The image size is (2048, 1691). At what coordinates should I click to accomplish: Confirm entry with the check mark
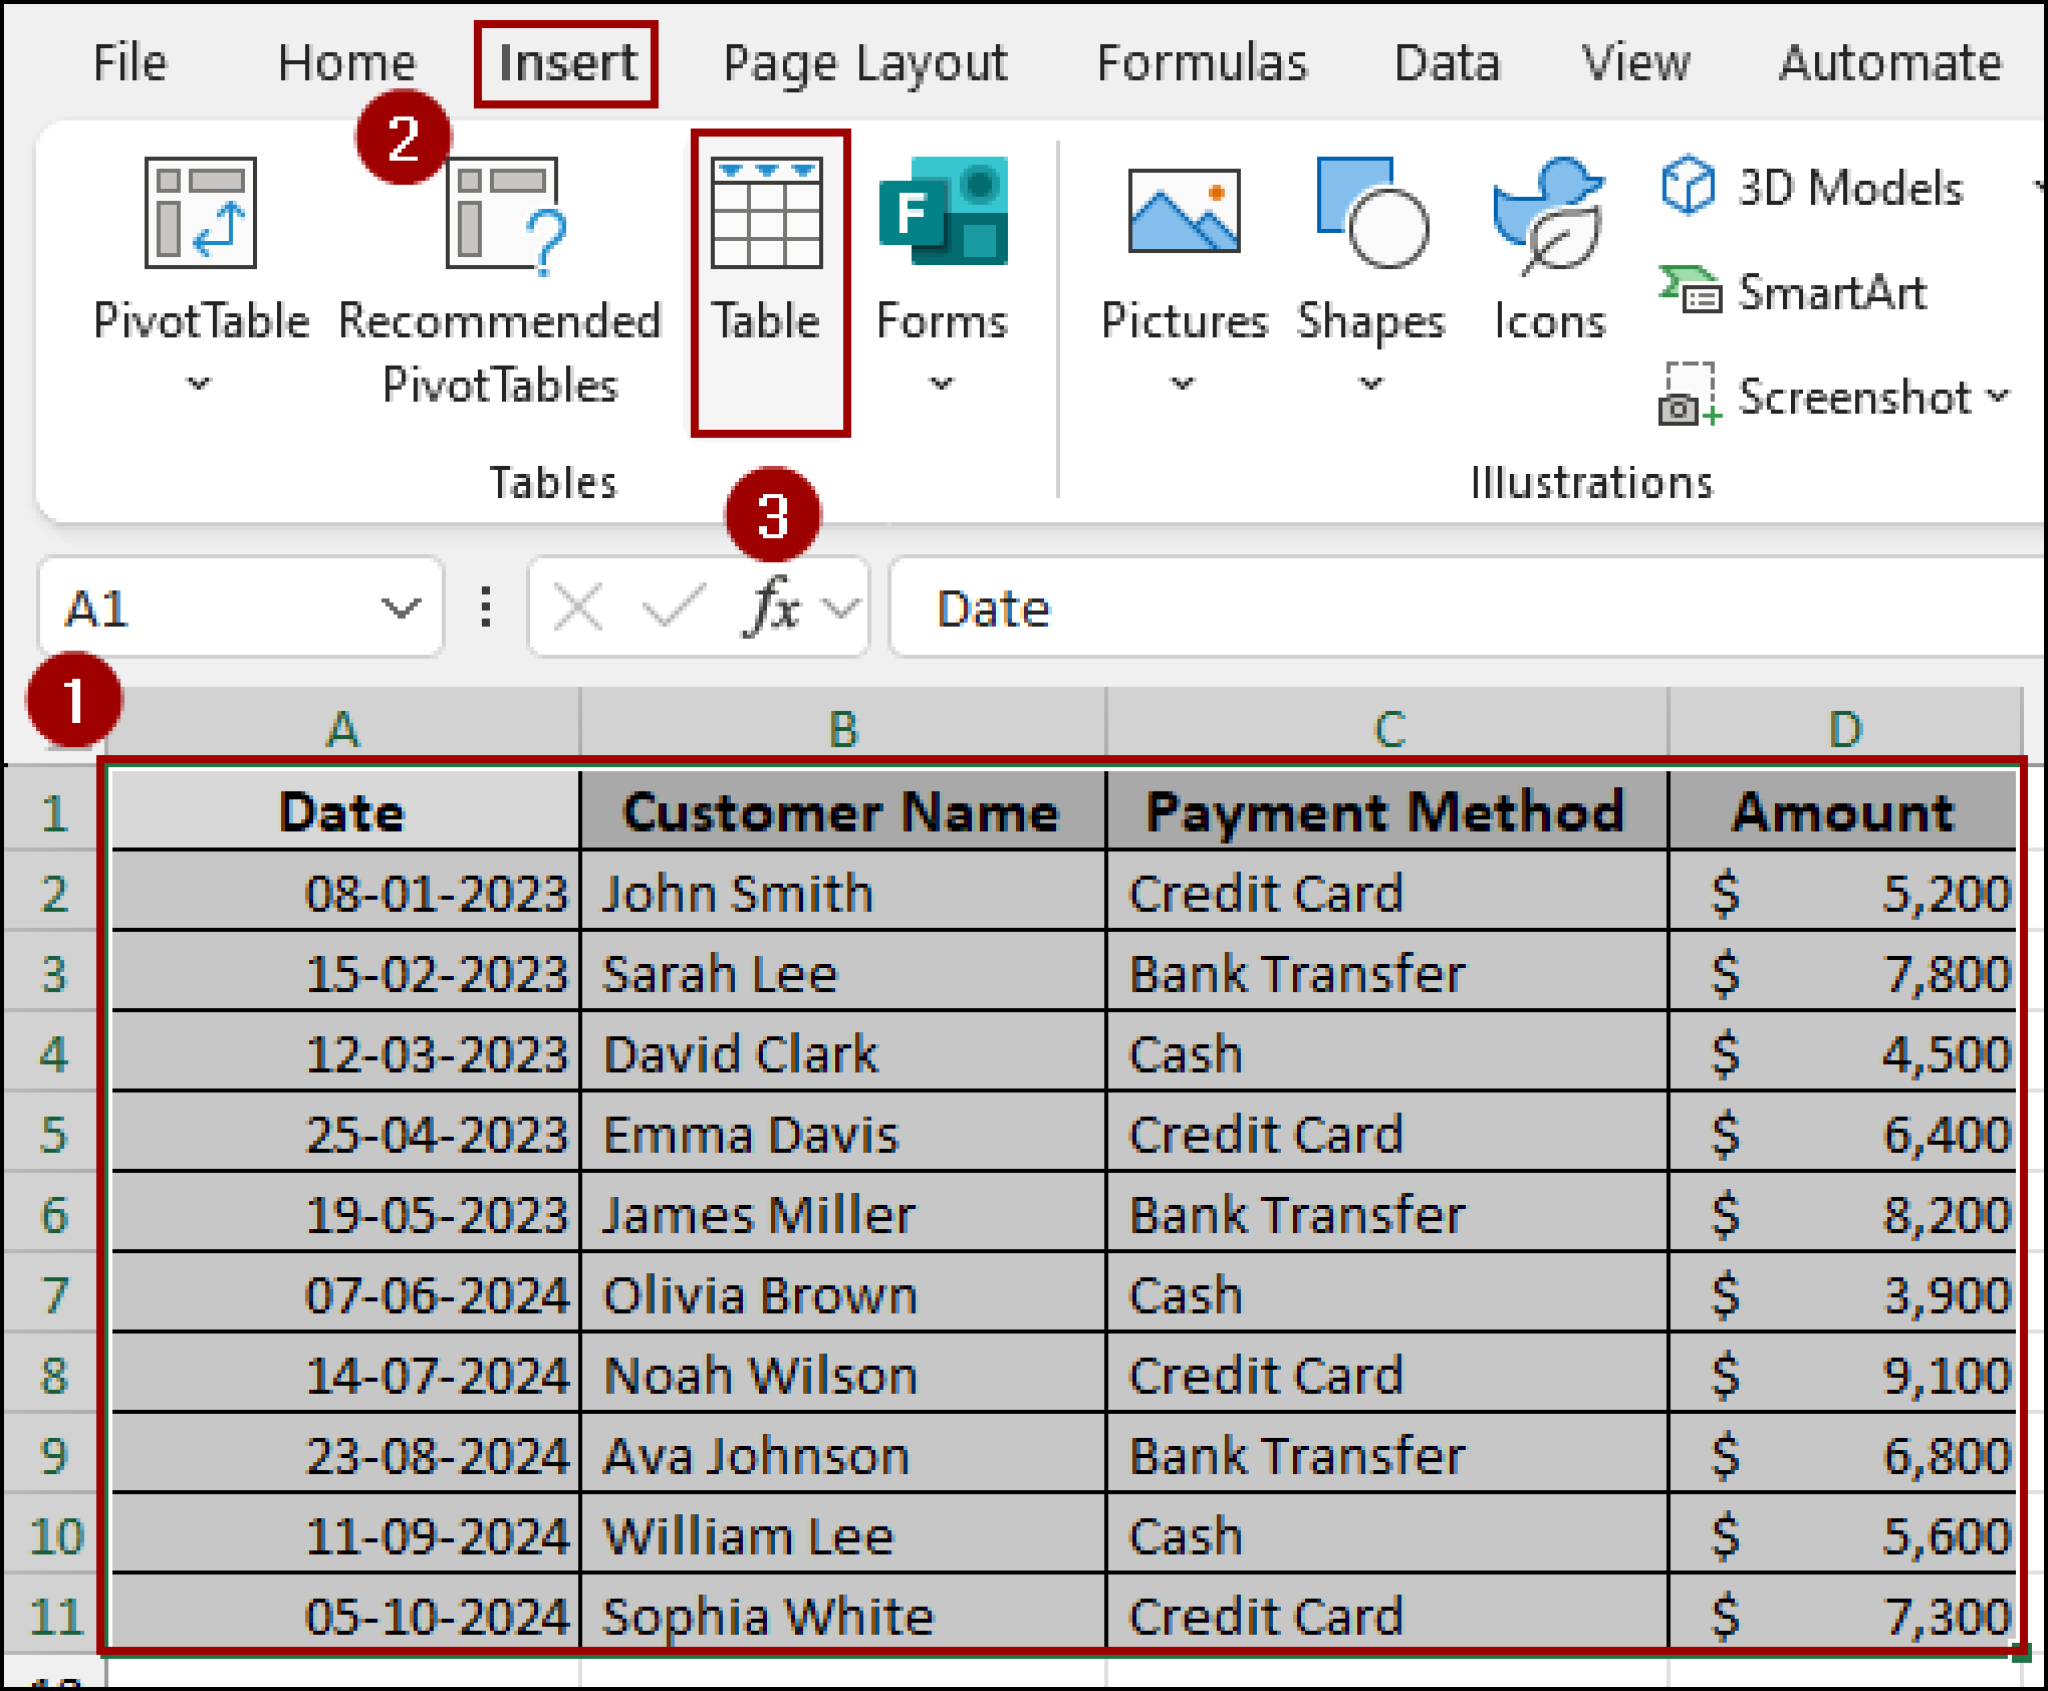pyautogui.click(x=676, y=606)
